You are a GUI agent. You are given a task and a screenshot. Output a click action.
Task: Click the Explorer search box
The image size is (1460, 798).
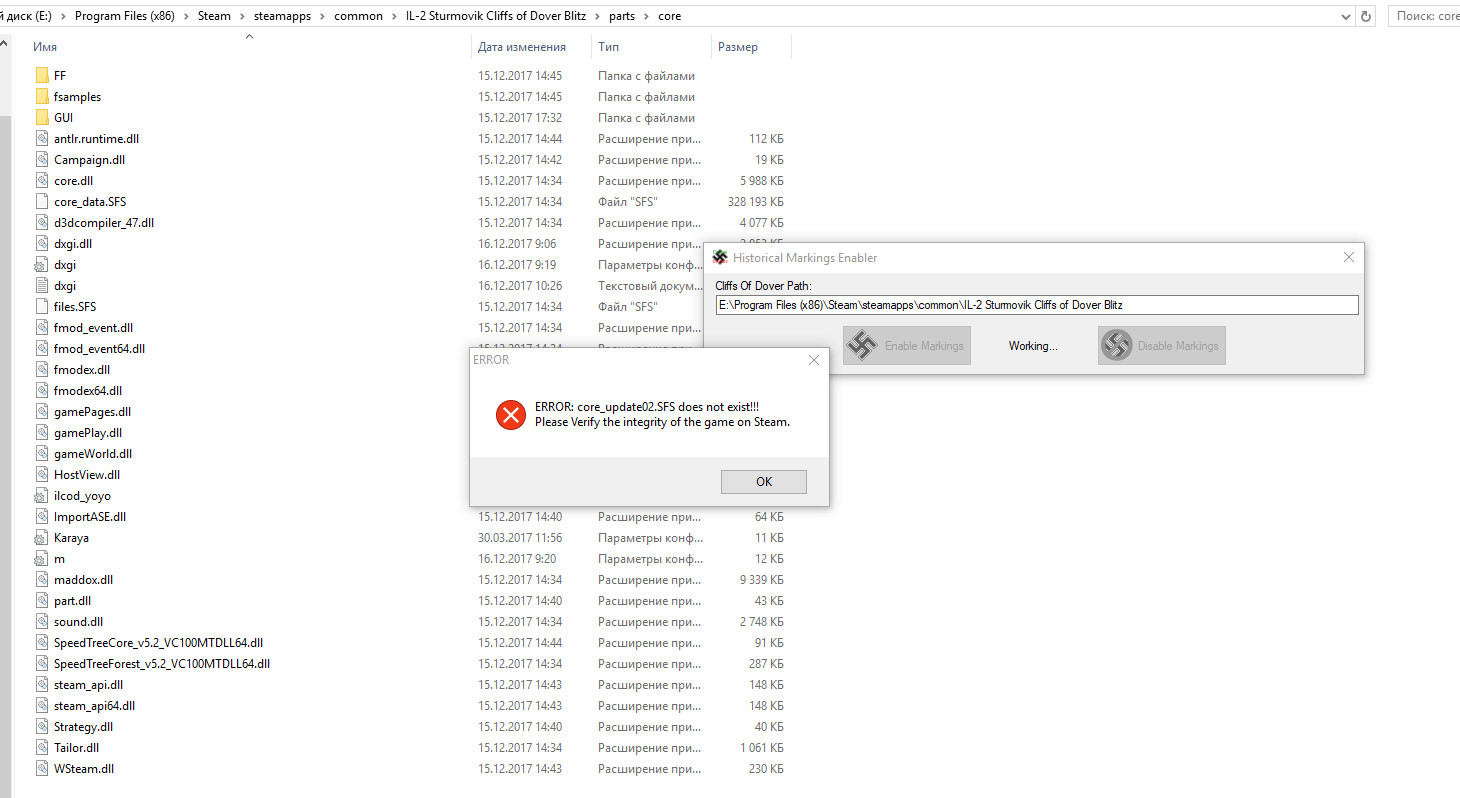(x=1424, y=16)
